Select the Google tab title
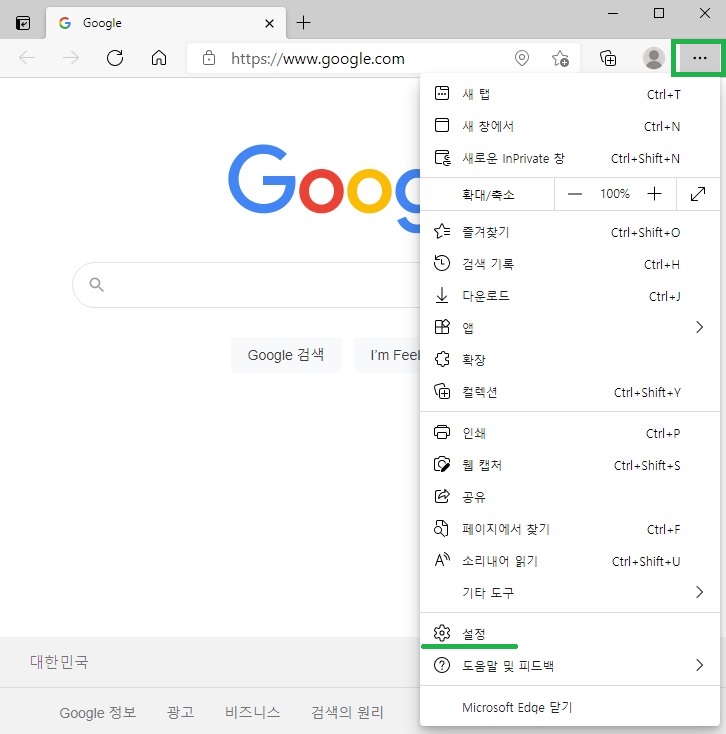This screenshot has width=726, height=734. (102, 23)
